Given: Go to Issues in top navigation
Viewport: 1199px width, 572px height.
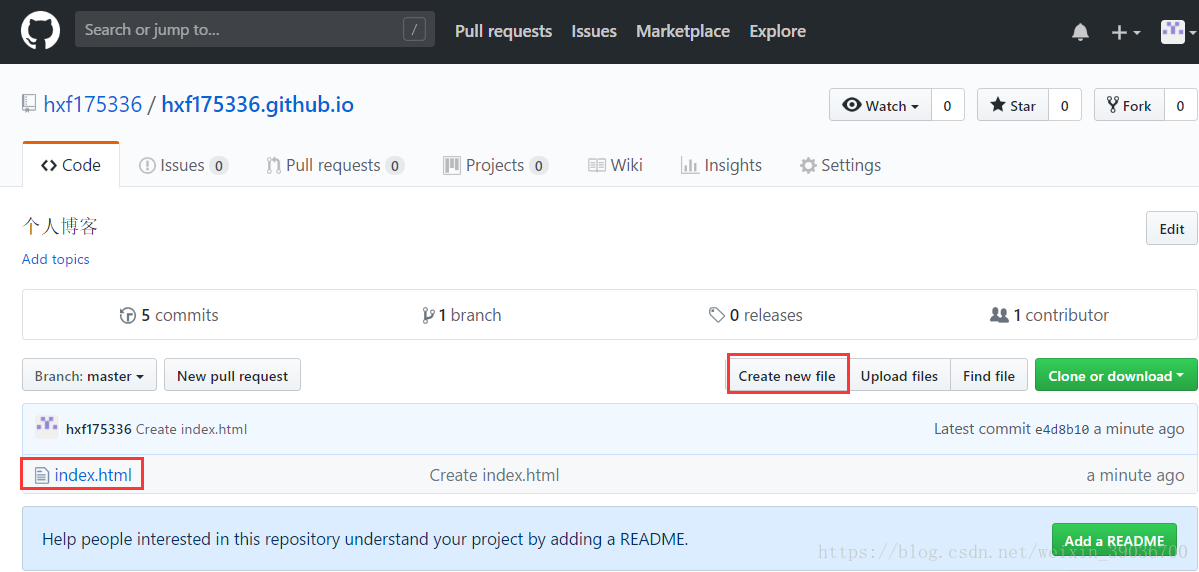Looking at the screenshot, I should point(594,31).
